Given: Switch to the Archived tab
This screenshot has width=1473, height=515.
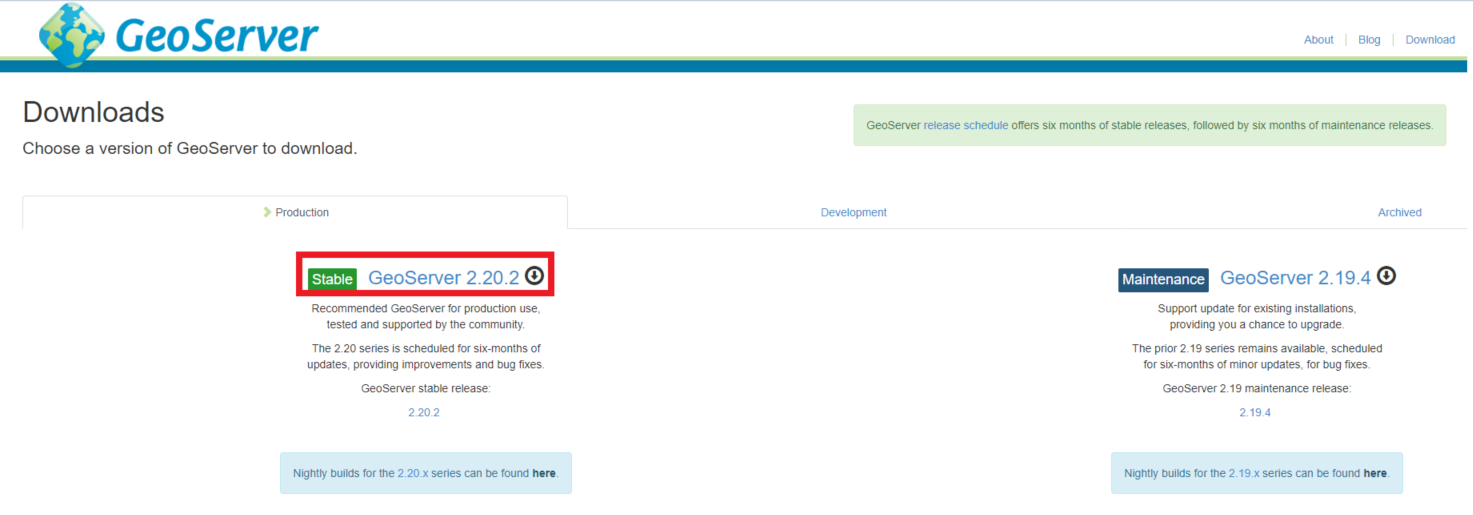Looking at the screenshot, I should pos(1399,212).
